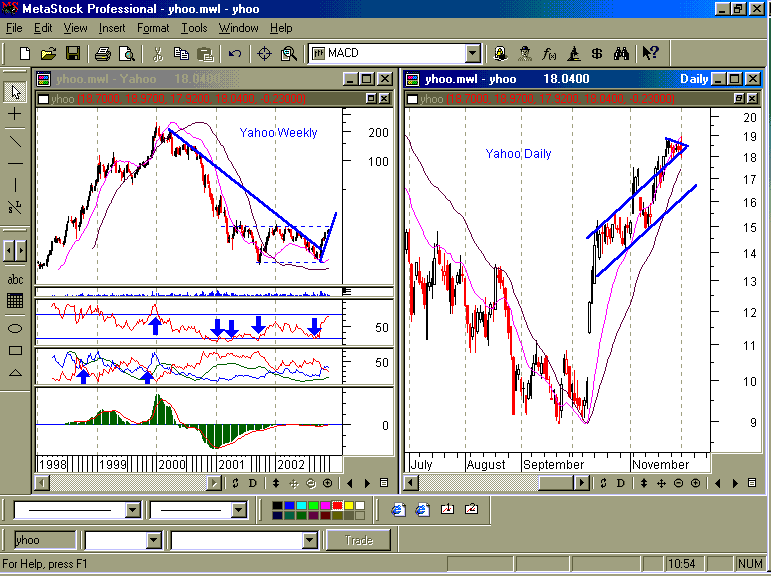771x576 pixels.
Task: Click the D periodicity button in daily chart
Action: (621, 484)
